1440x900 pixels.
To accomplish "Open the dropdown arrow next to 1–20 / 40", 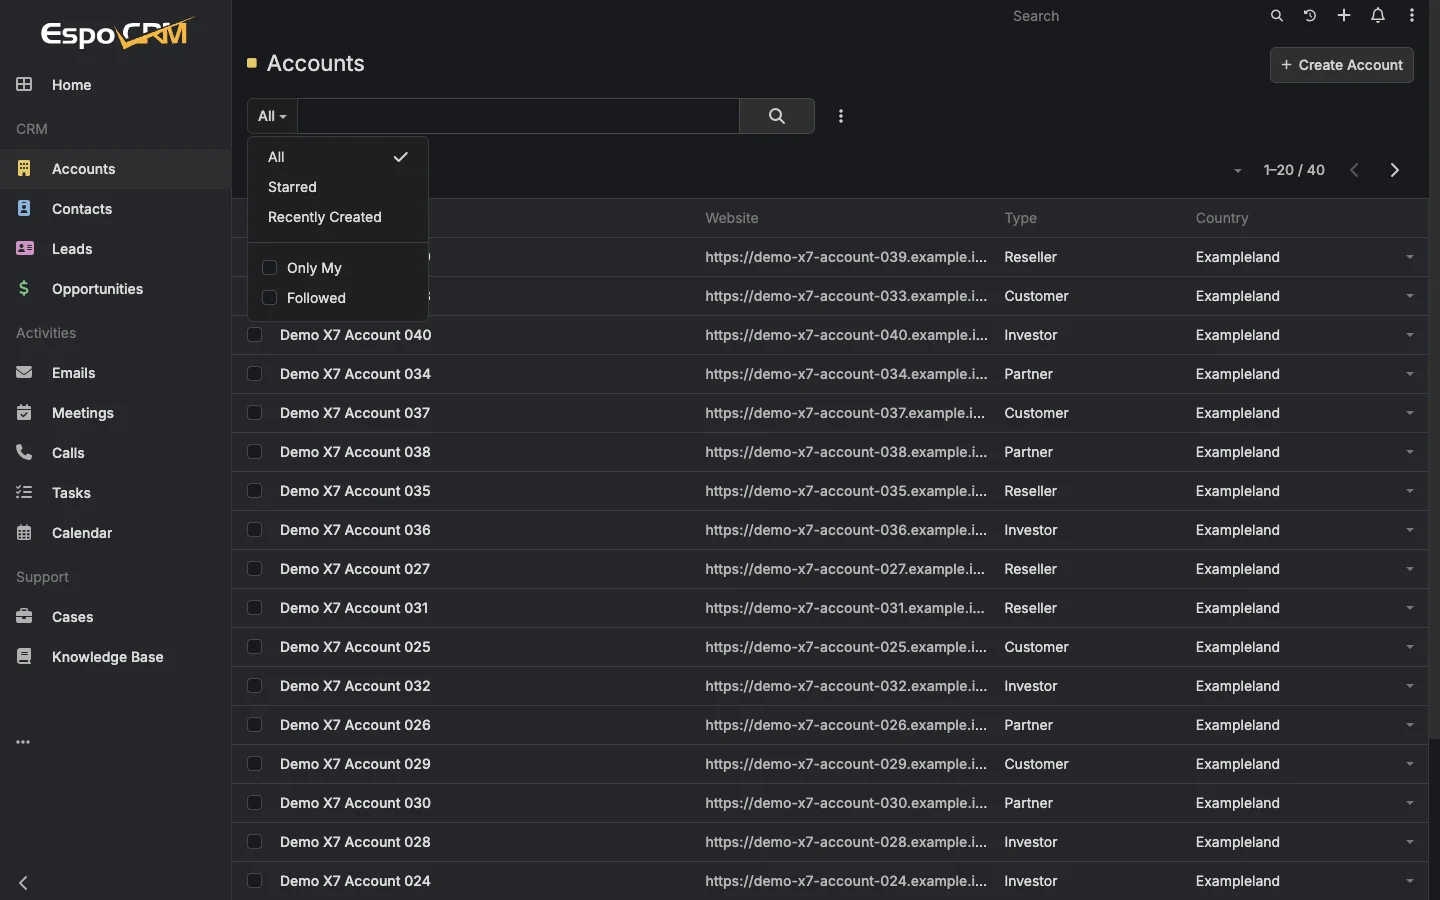I will 1238,171.
